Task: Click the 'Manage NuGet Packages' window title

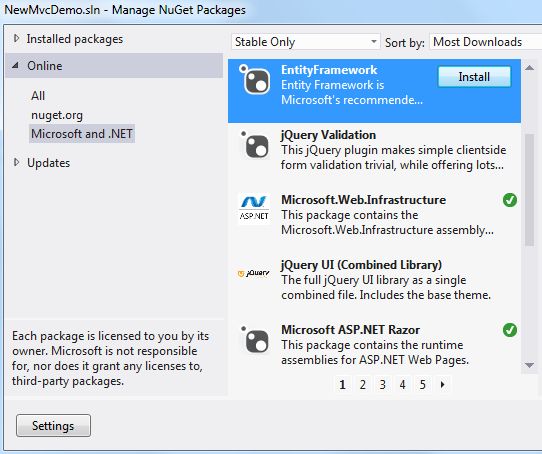Action: (179, 10)
